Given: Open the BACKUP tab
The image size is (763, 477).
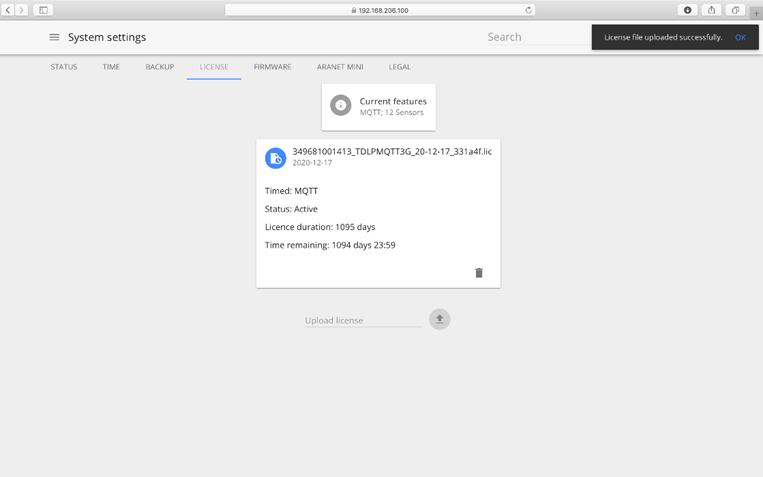Looking at the screenshot, I should 160,67.
